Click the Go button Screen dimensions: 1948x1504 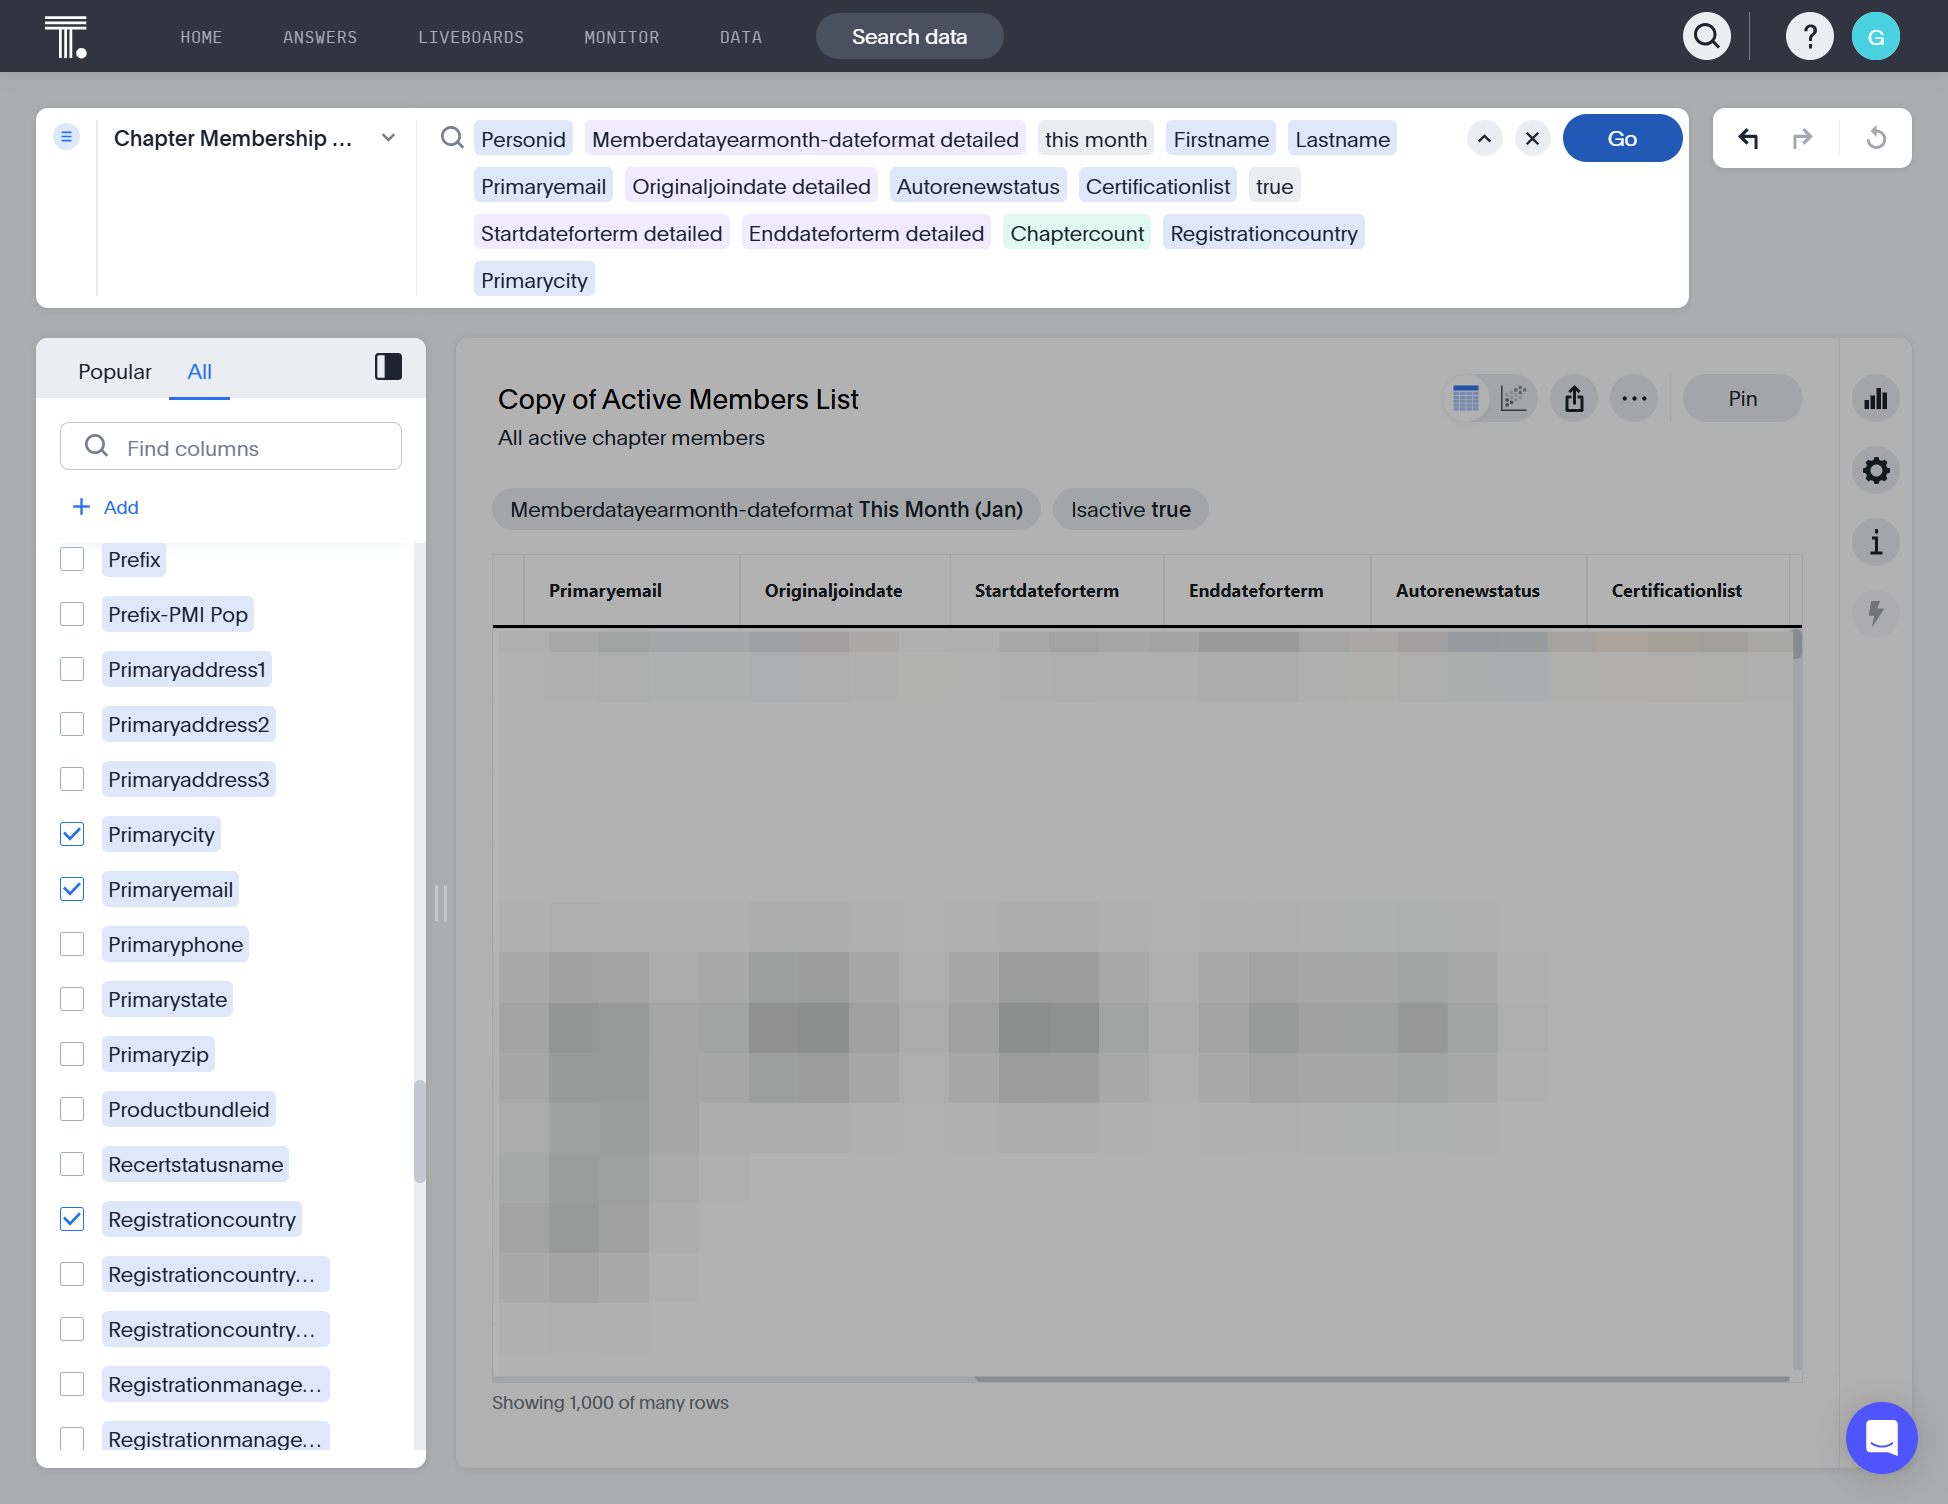(x=1622, y=138)
